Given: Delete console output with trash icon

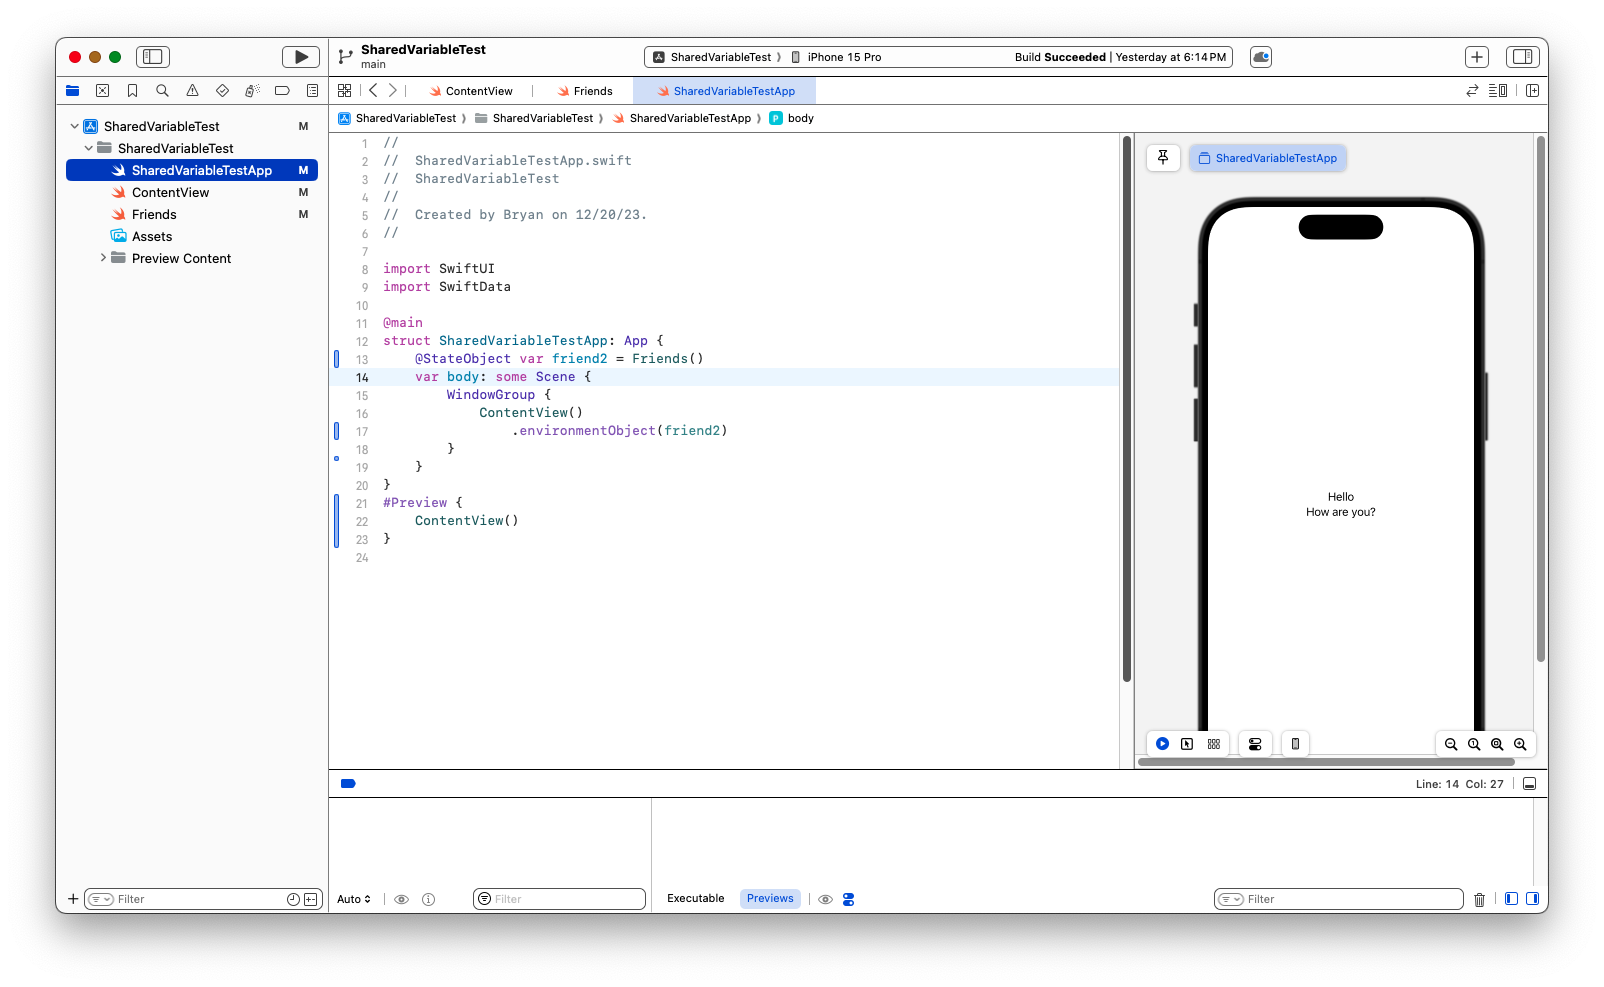Looking at the screenshot, I should pyautogui.click(x=1479, y=899).
